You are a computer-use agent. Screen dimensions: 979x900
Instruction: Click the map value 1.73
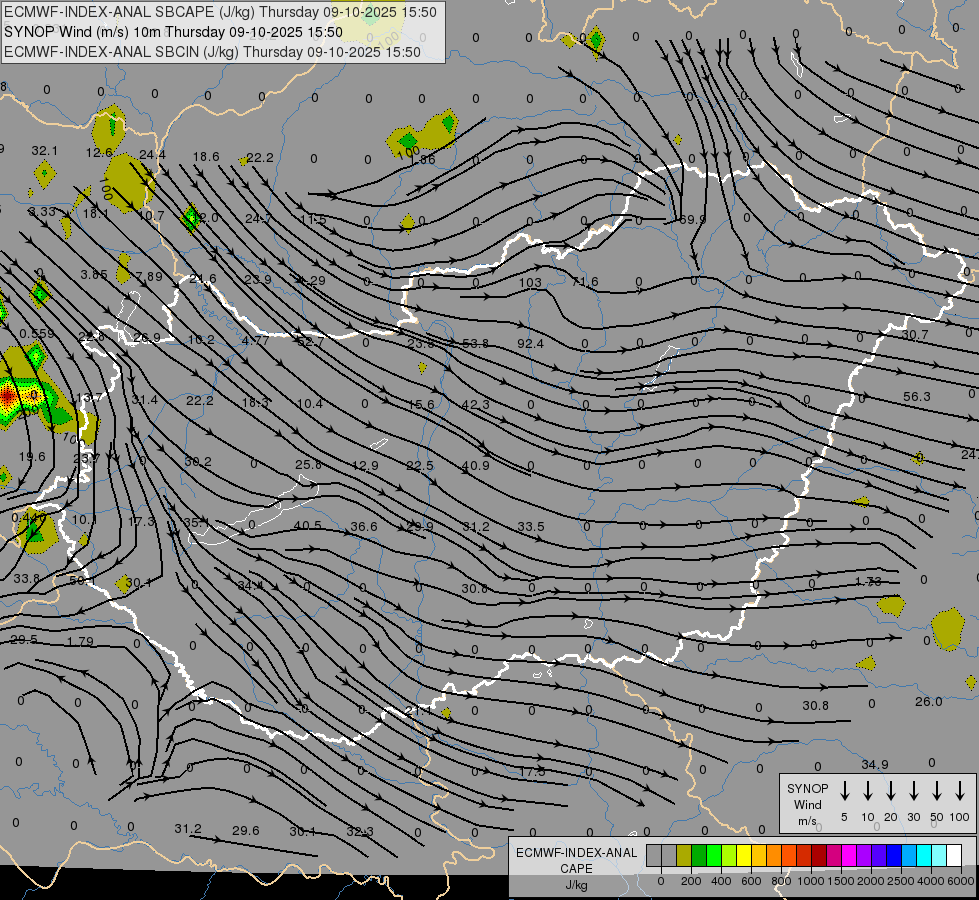click(x=868, y=581)
